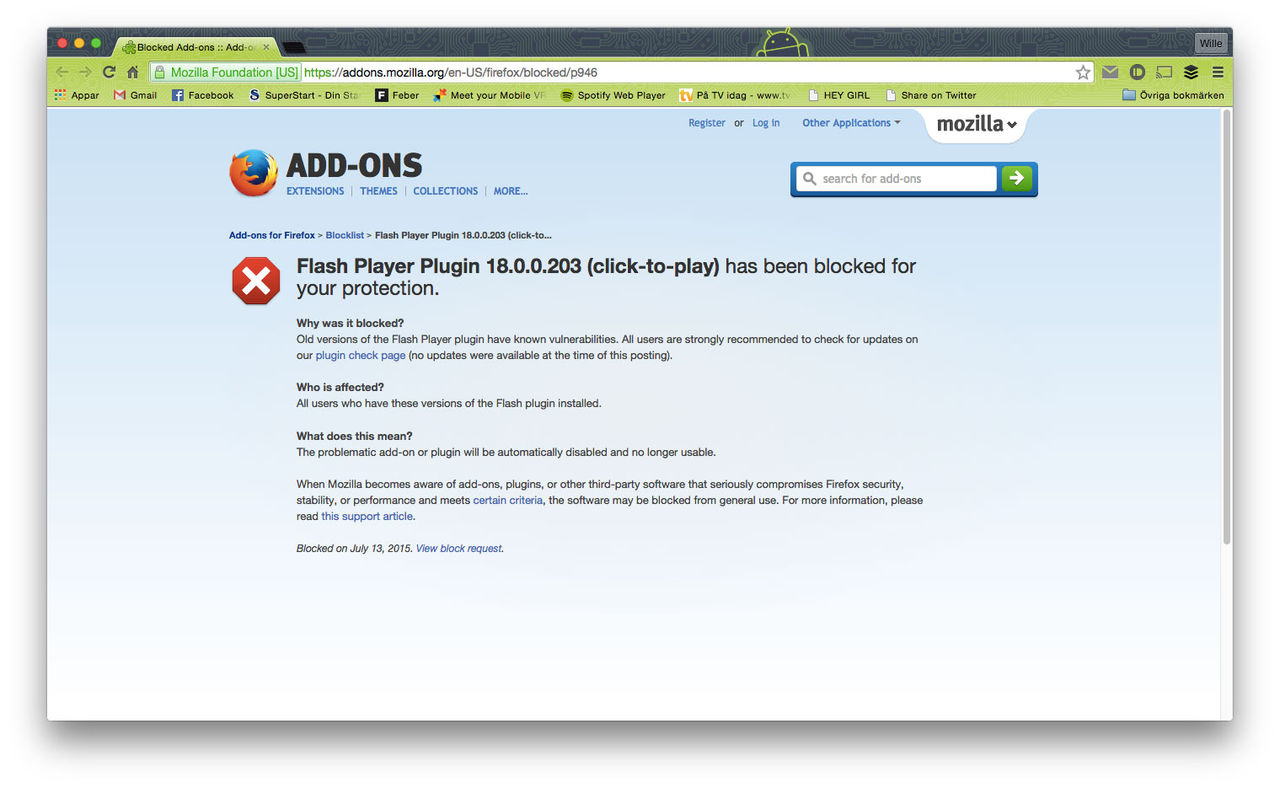1280x788 pixels.
Task: Click the circular ID extension icon
Action: tap(1137, 72)
